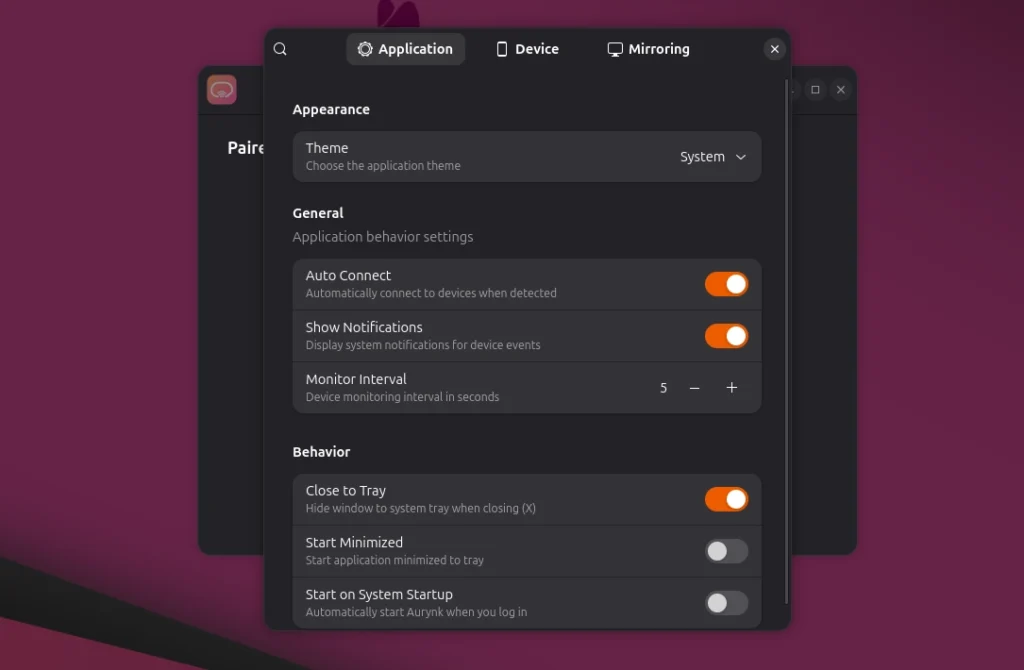Toggle the Close to Tray switch
This screenshot has height=670, width=1024.
coord(726,499)
